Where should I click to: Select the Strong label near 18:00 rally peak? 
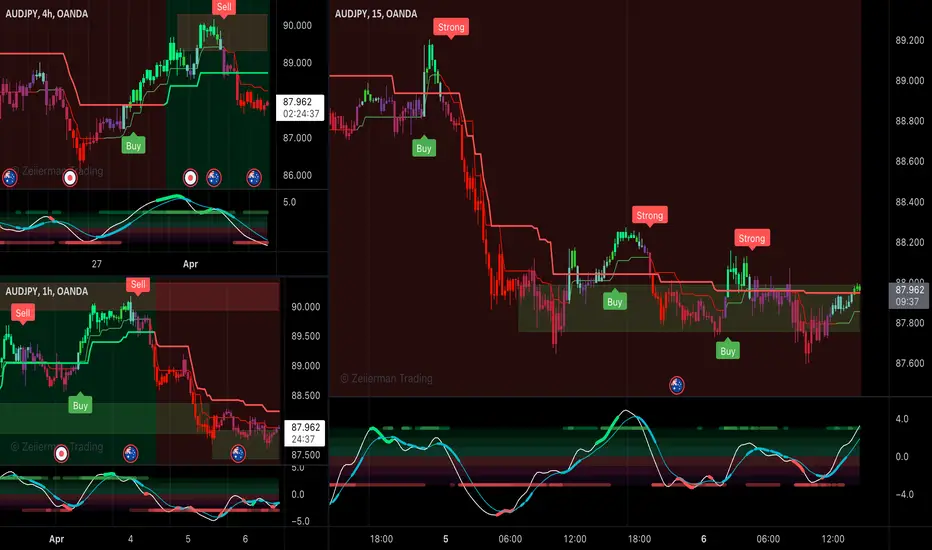(x=649, y=216)
